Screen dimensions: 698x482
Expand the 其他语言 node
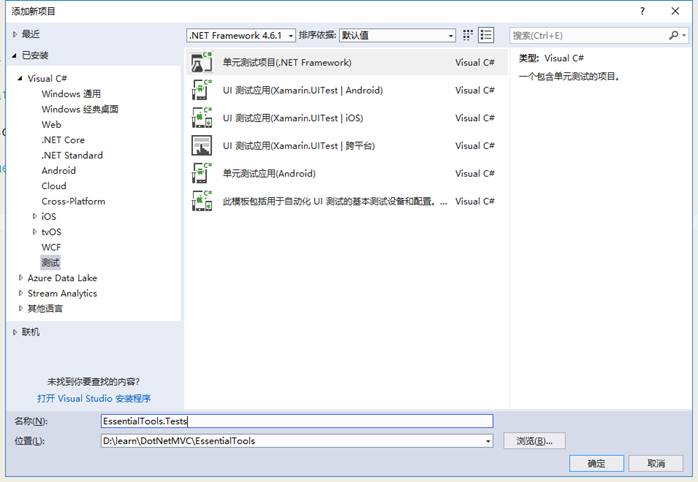[x=20, y=308]
